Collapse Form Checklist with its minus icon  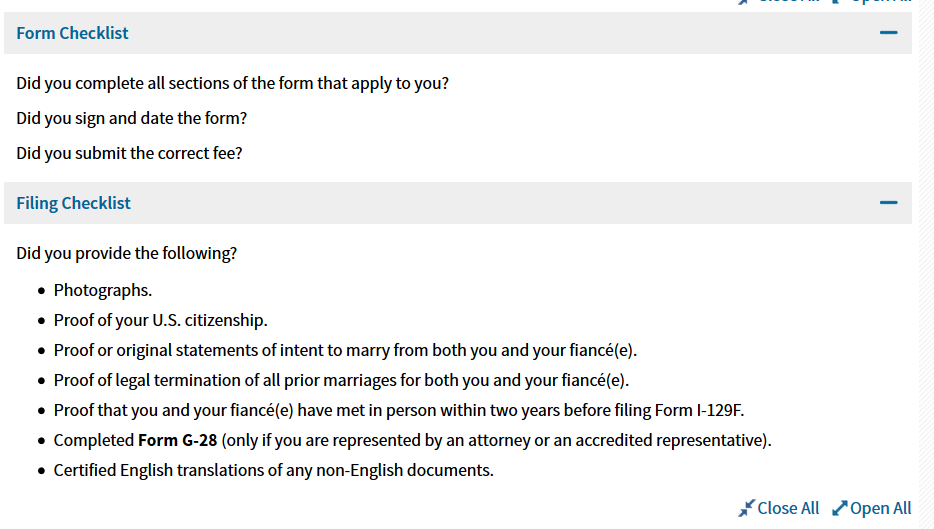point(888,33)
